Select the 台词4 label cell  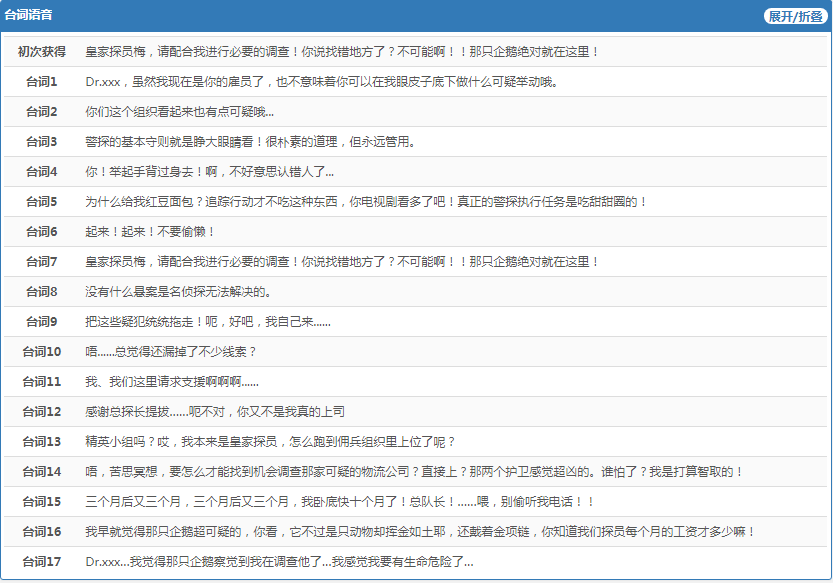(x=42, y=172)
